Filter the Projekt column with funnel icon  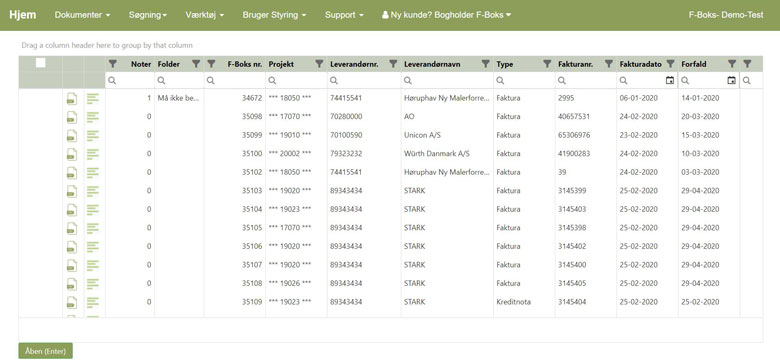tap(319, 64)
